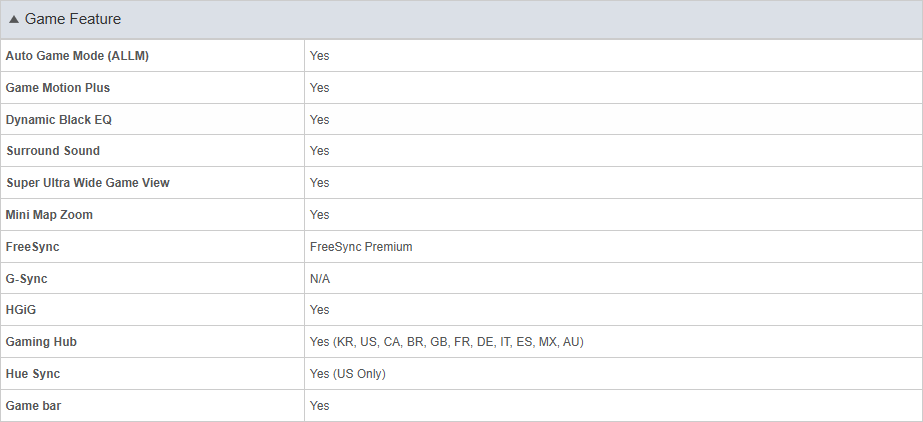
Task: Click the Mini Map Zoom label
Action: [x=49, y=215]
